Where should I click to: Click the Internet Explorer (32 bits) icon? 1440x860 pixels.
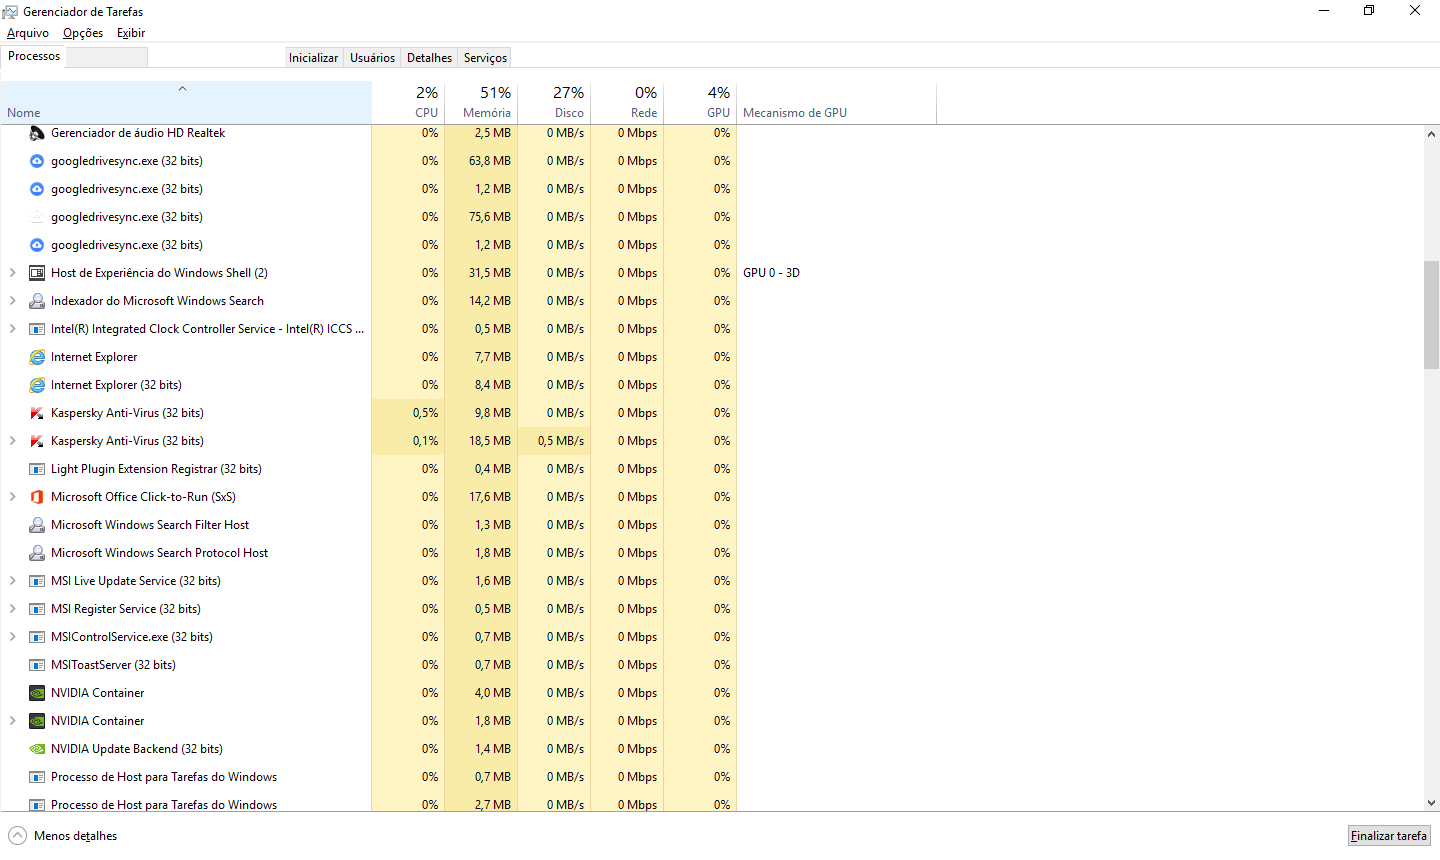(37, 385)
